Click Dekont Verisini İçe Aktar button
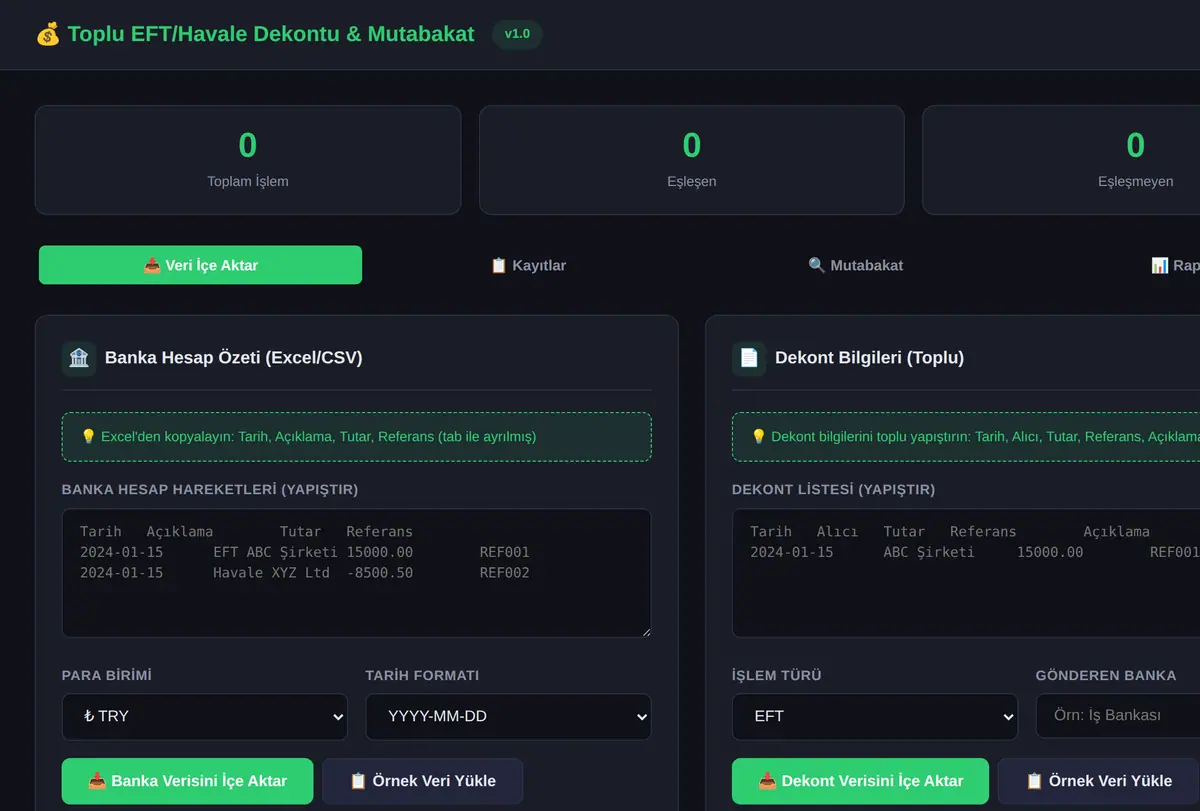This screenshot has width=1200, height=811. [860, 781]
